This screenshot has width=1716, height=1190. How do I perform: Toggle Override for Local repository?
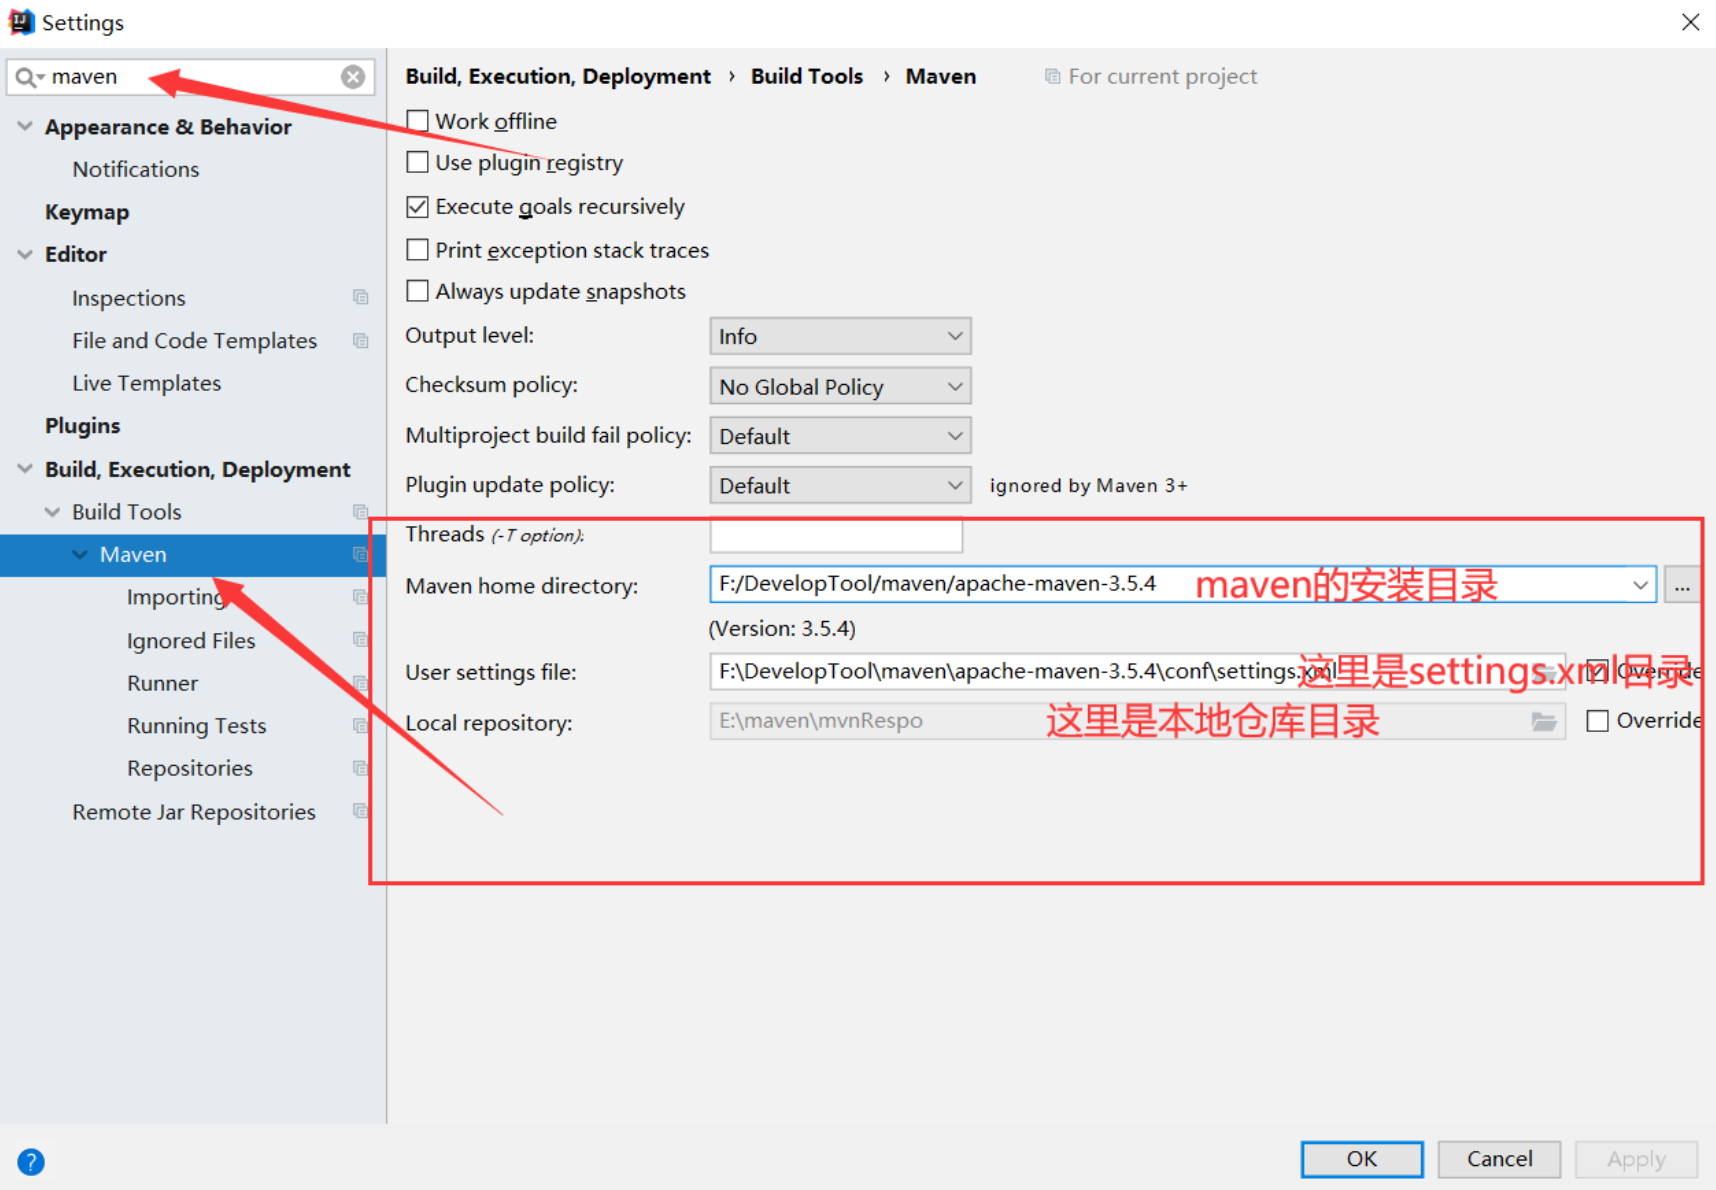point(1598,720)
